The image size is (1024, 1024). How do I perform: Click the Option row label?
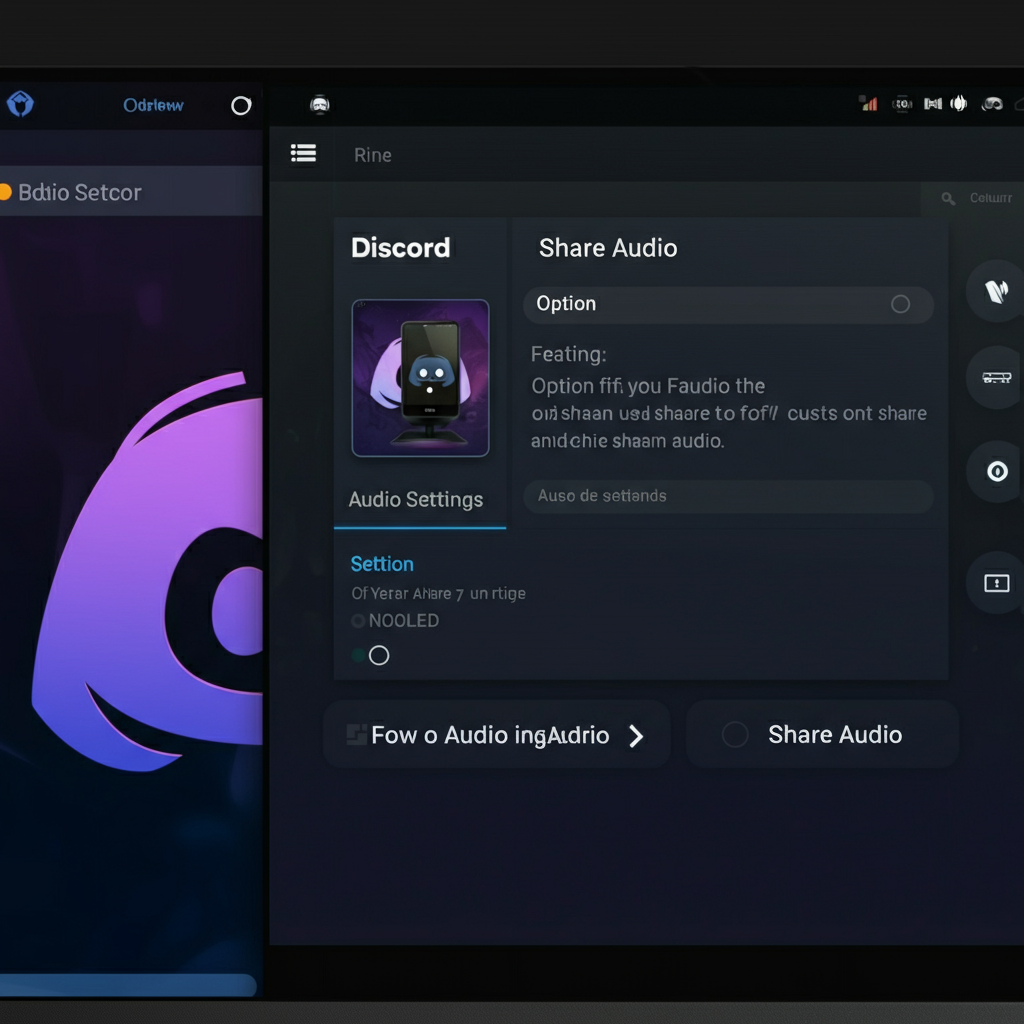click(566, 304)
